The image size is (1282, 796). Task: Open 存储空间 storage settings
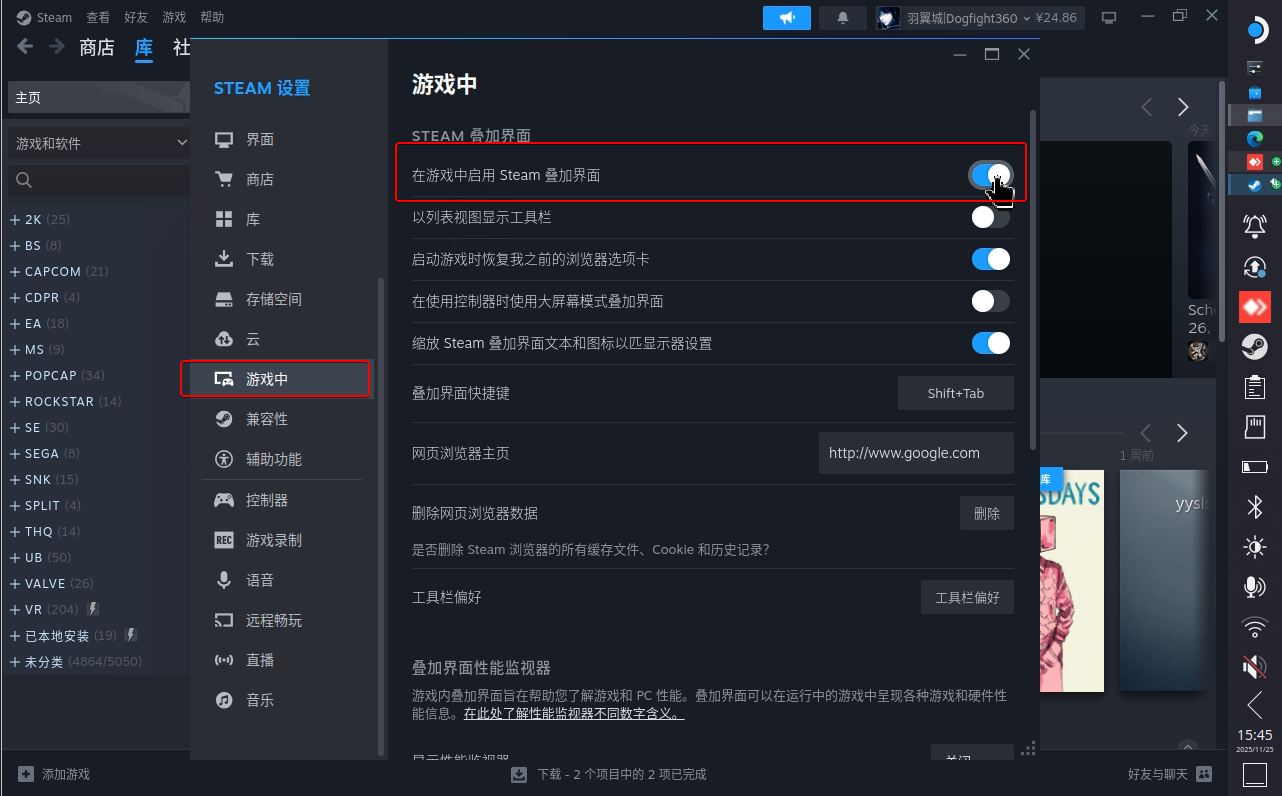coord(273,299)
